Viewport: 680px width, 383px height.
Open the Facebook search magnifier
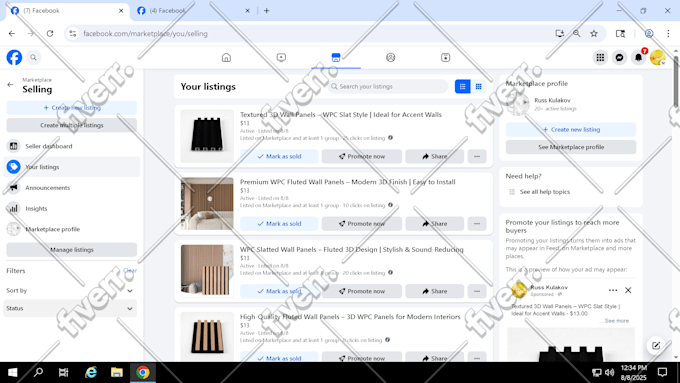tap(33, 57)
